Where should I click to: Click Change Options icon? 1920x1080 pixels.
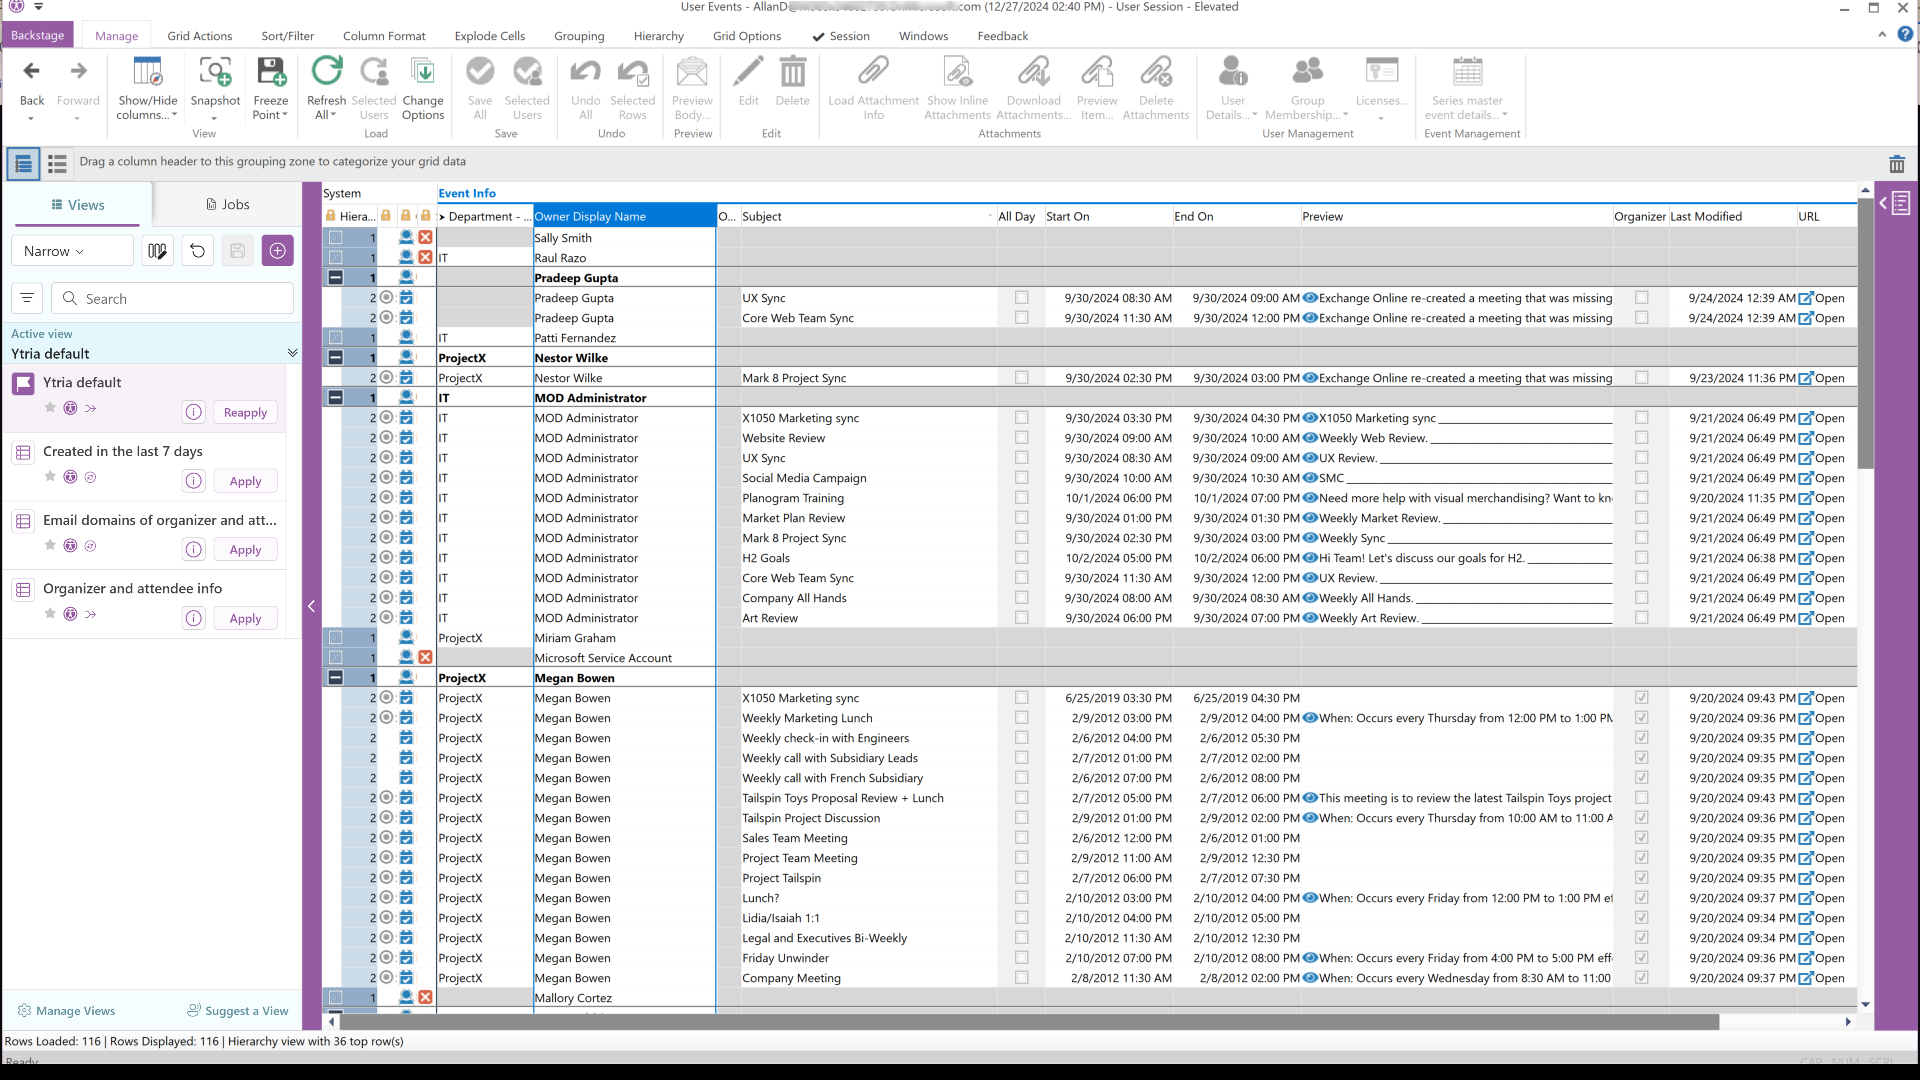tap(423, 72)
